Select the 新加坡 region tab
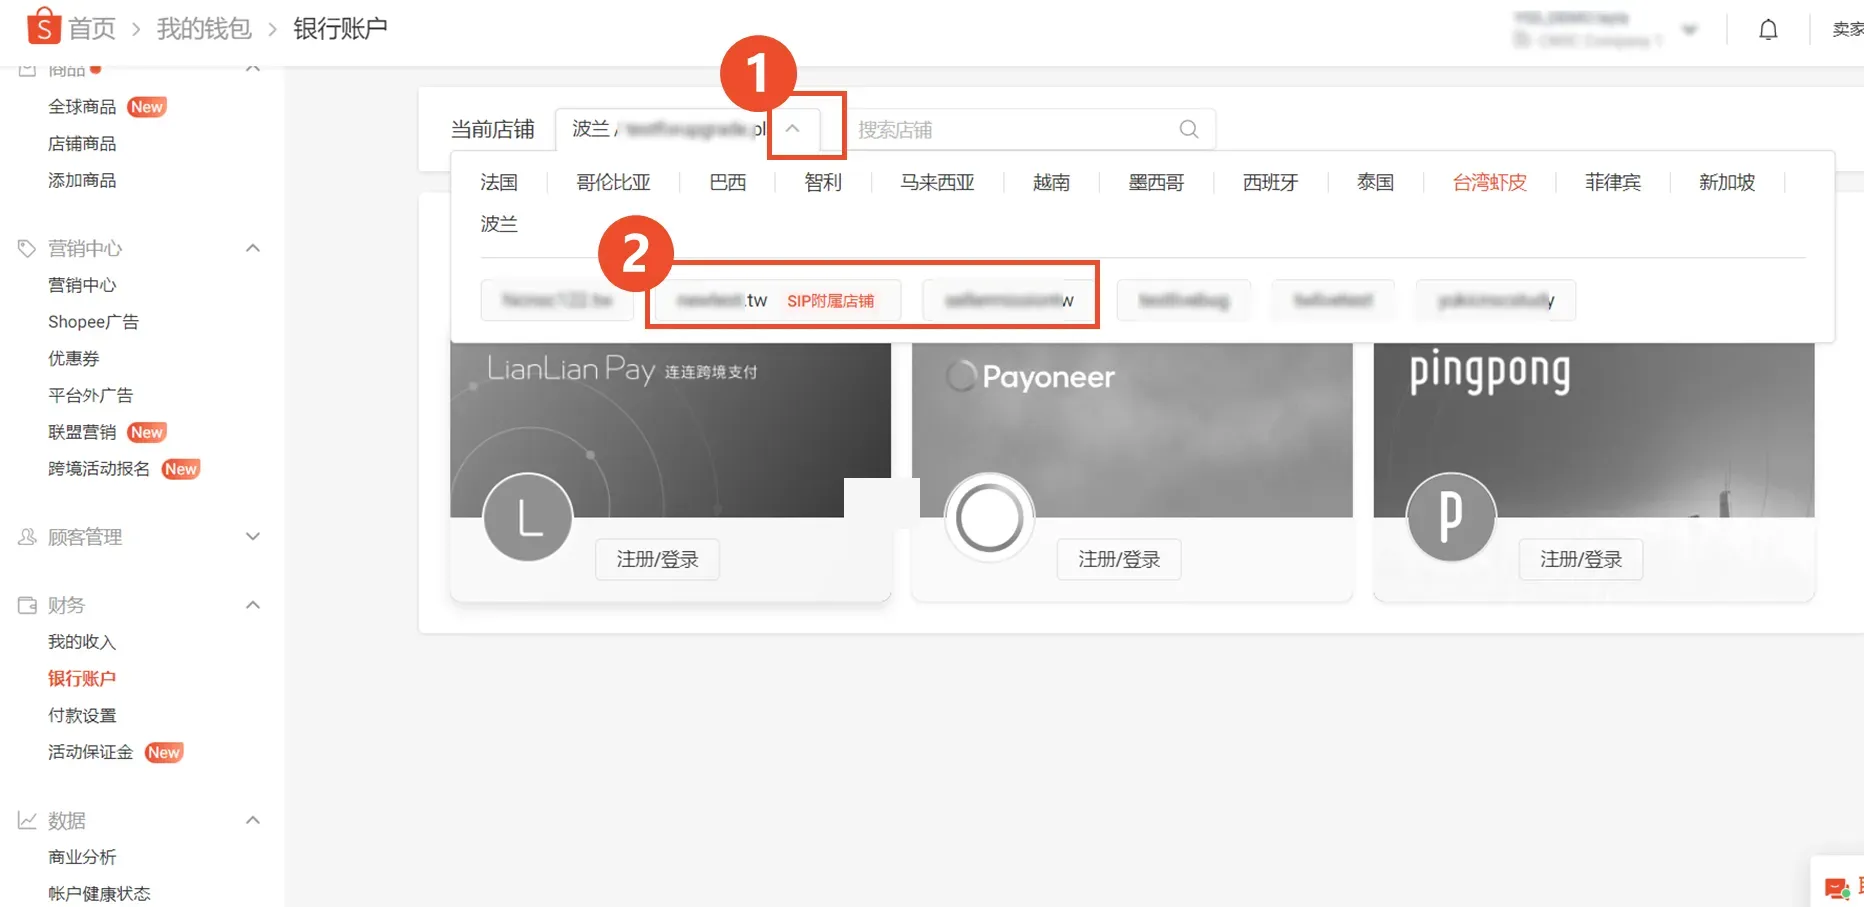This screenshot has width=1864, height=907. coord(1727,182)
